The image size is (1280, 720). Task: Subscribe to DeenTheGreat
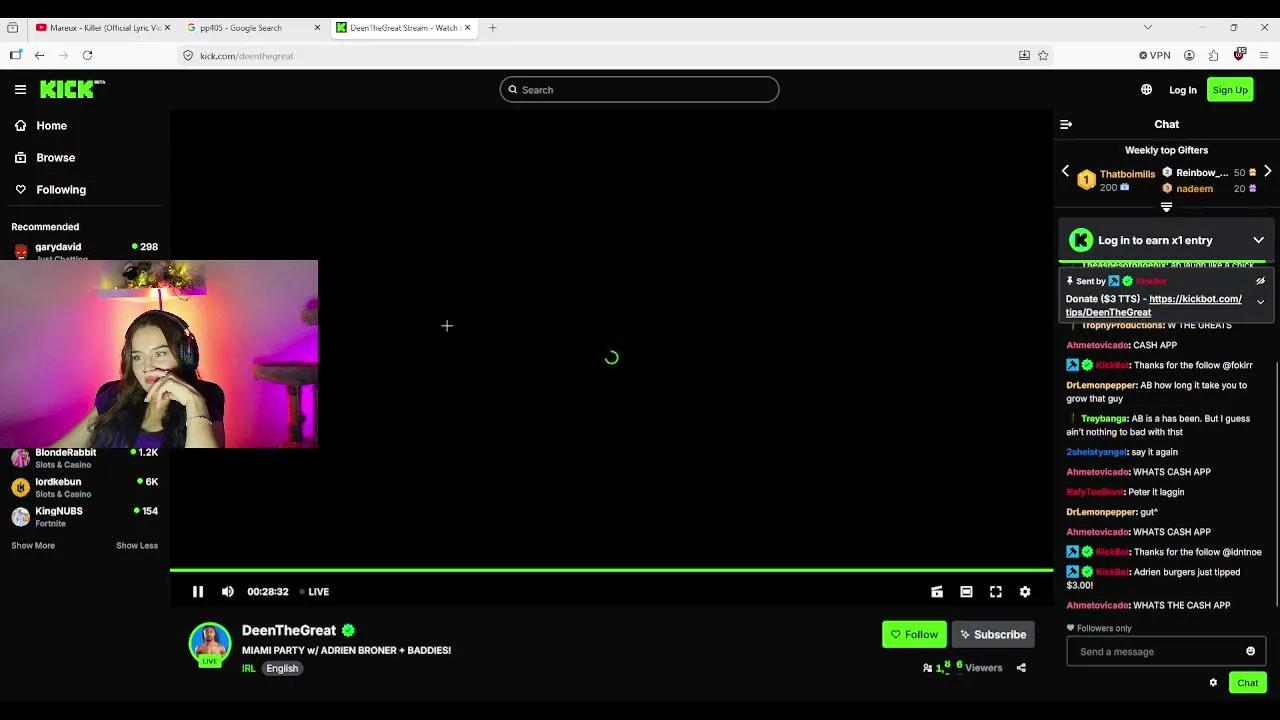click(x=993, y=635)
